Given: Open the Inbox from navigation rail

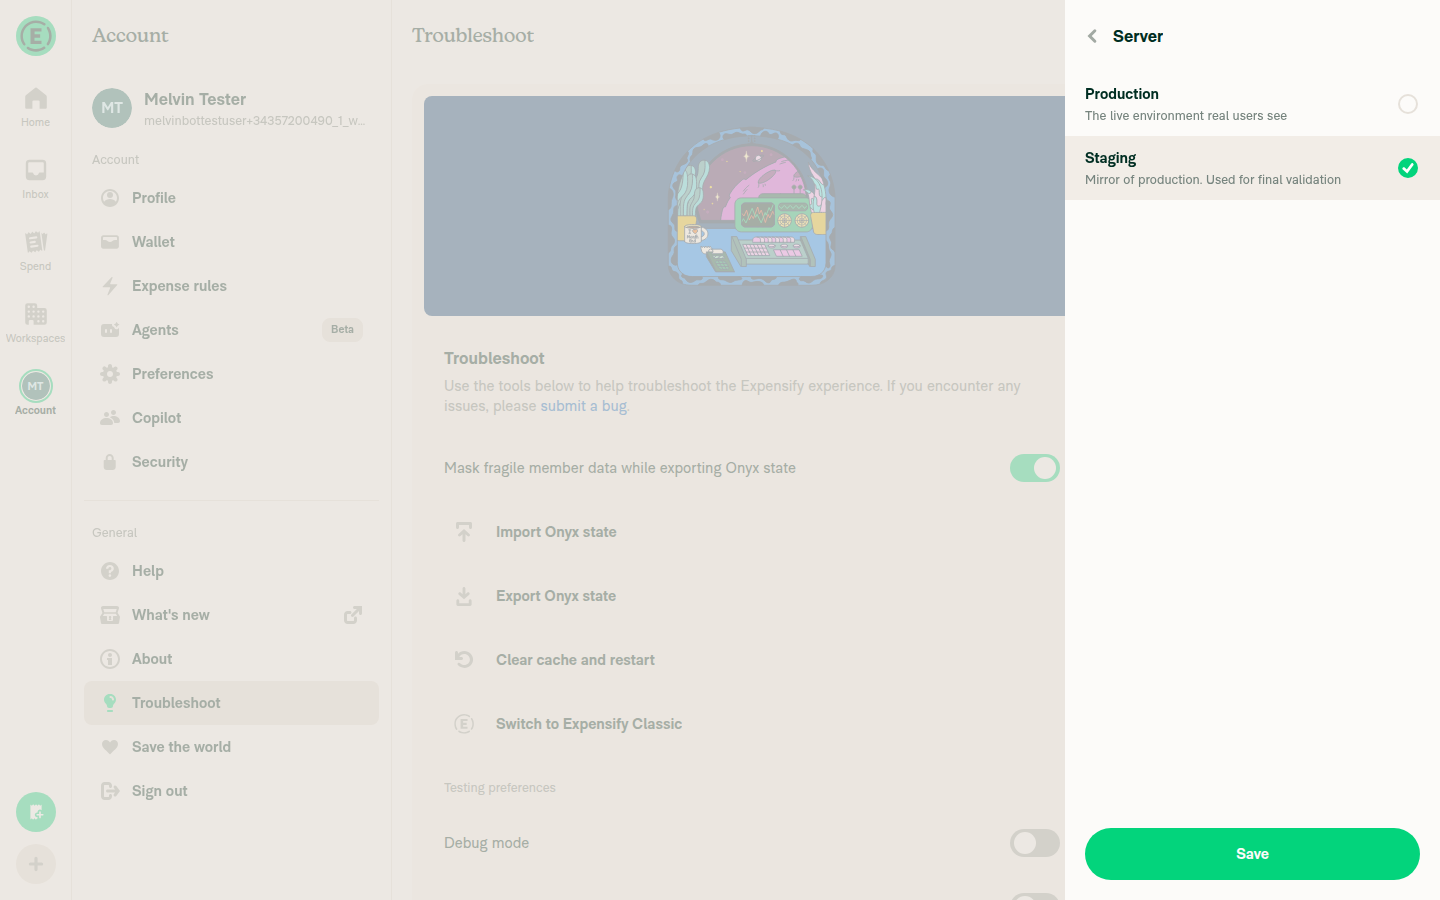Looking at the screenshot, I should (x=36, y=180).
